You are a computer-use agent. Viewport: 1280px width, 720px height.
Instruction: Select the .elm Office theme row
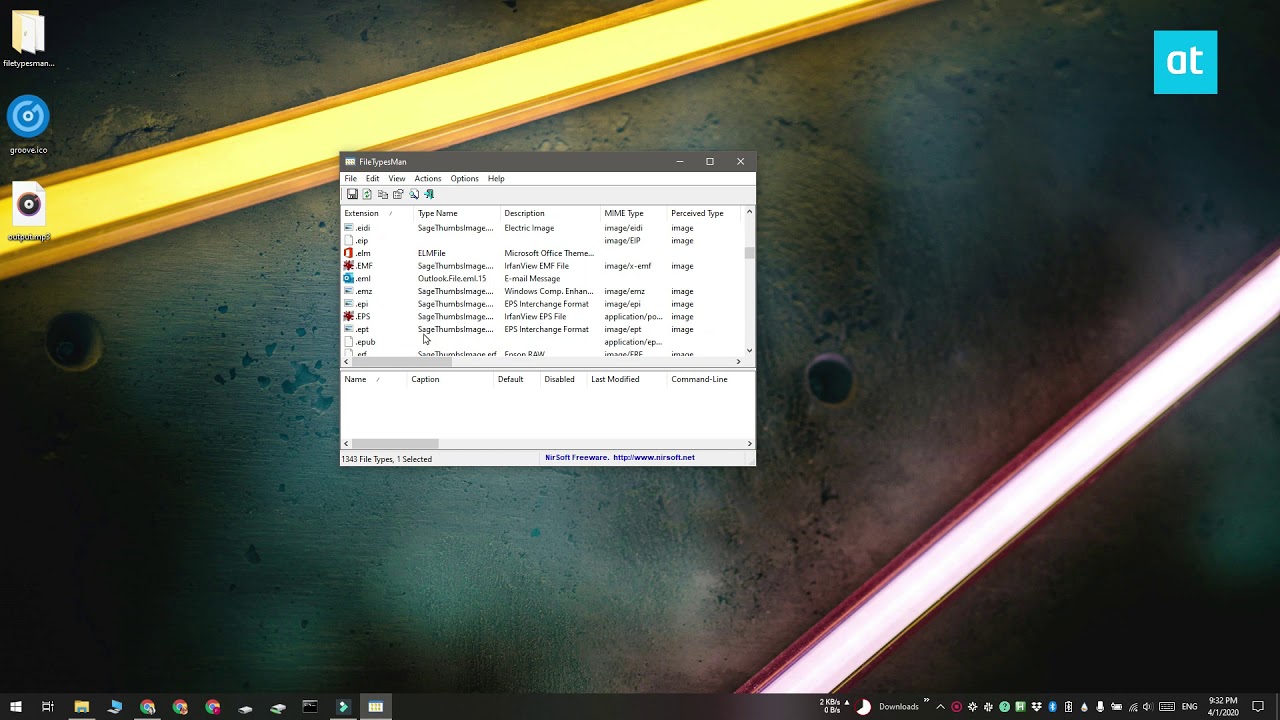click(542, 253)
